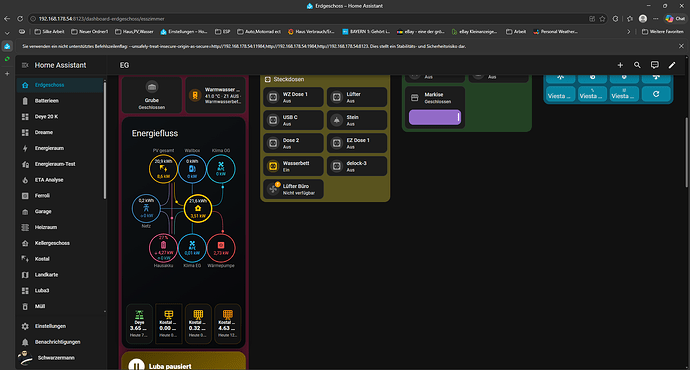Click the Garage icon in the sidebar
Viewport: 690px width, 370px height.
[25, 212]
